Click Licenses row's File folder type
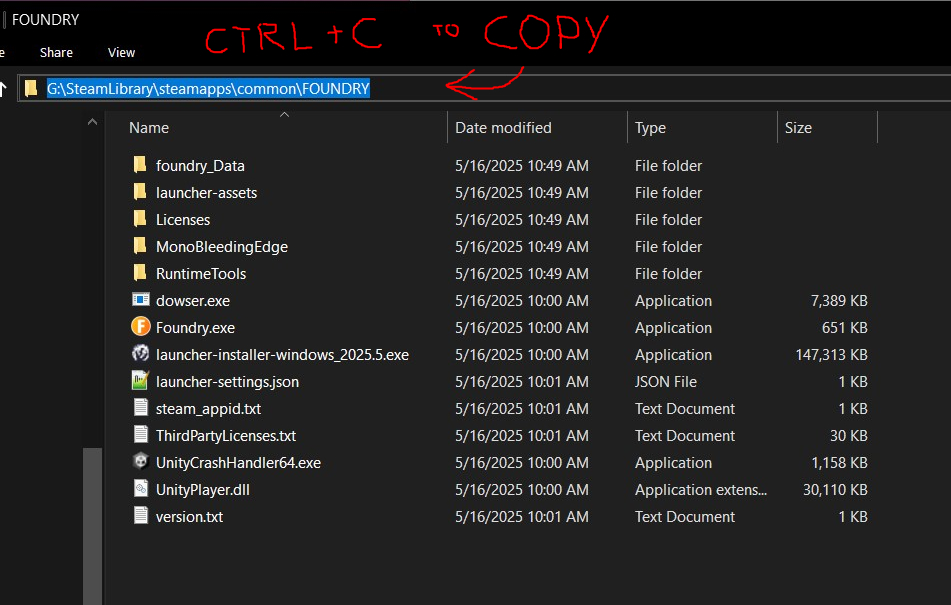The image size is (951, 605). [x=668, y=219]
